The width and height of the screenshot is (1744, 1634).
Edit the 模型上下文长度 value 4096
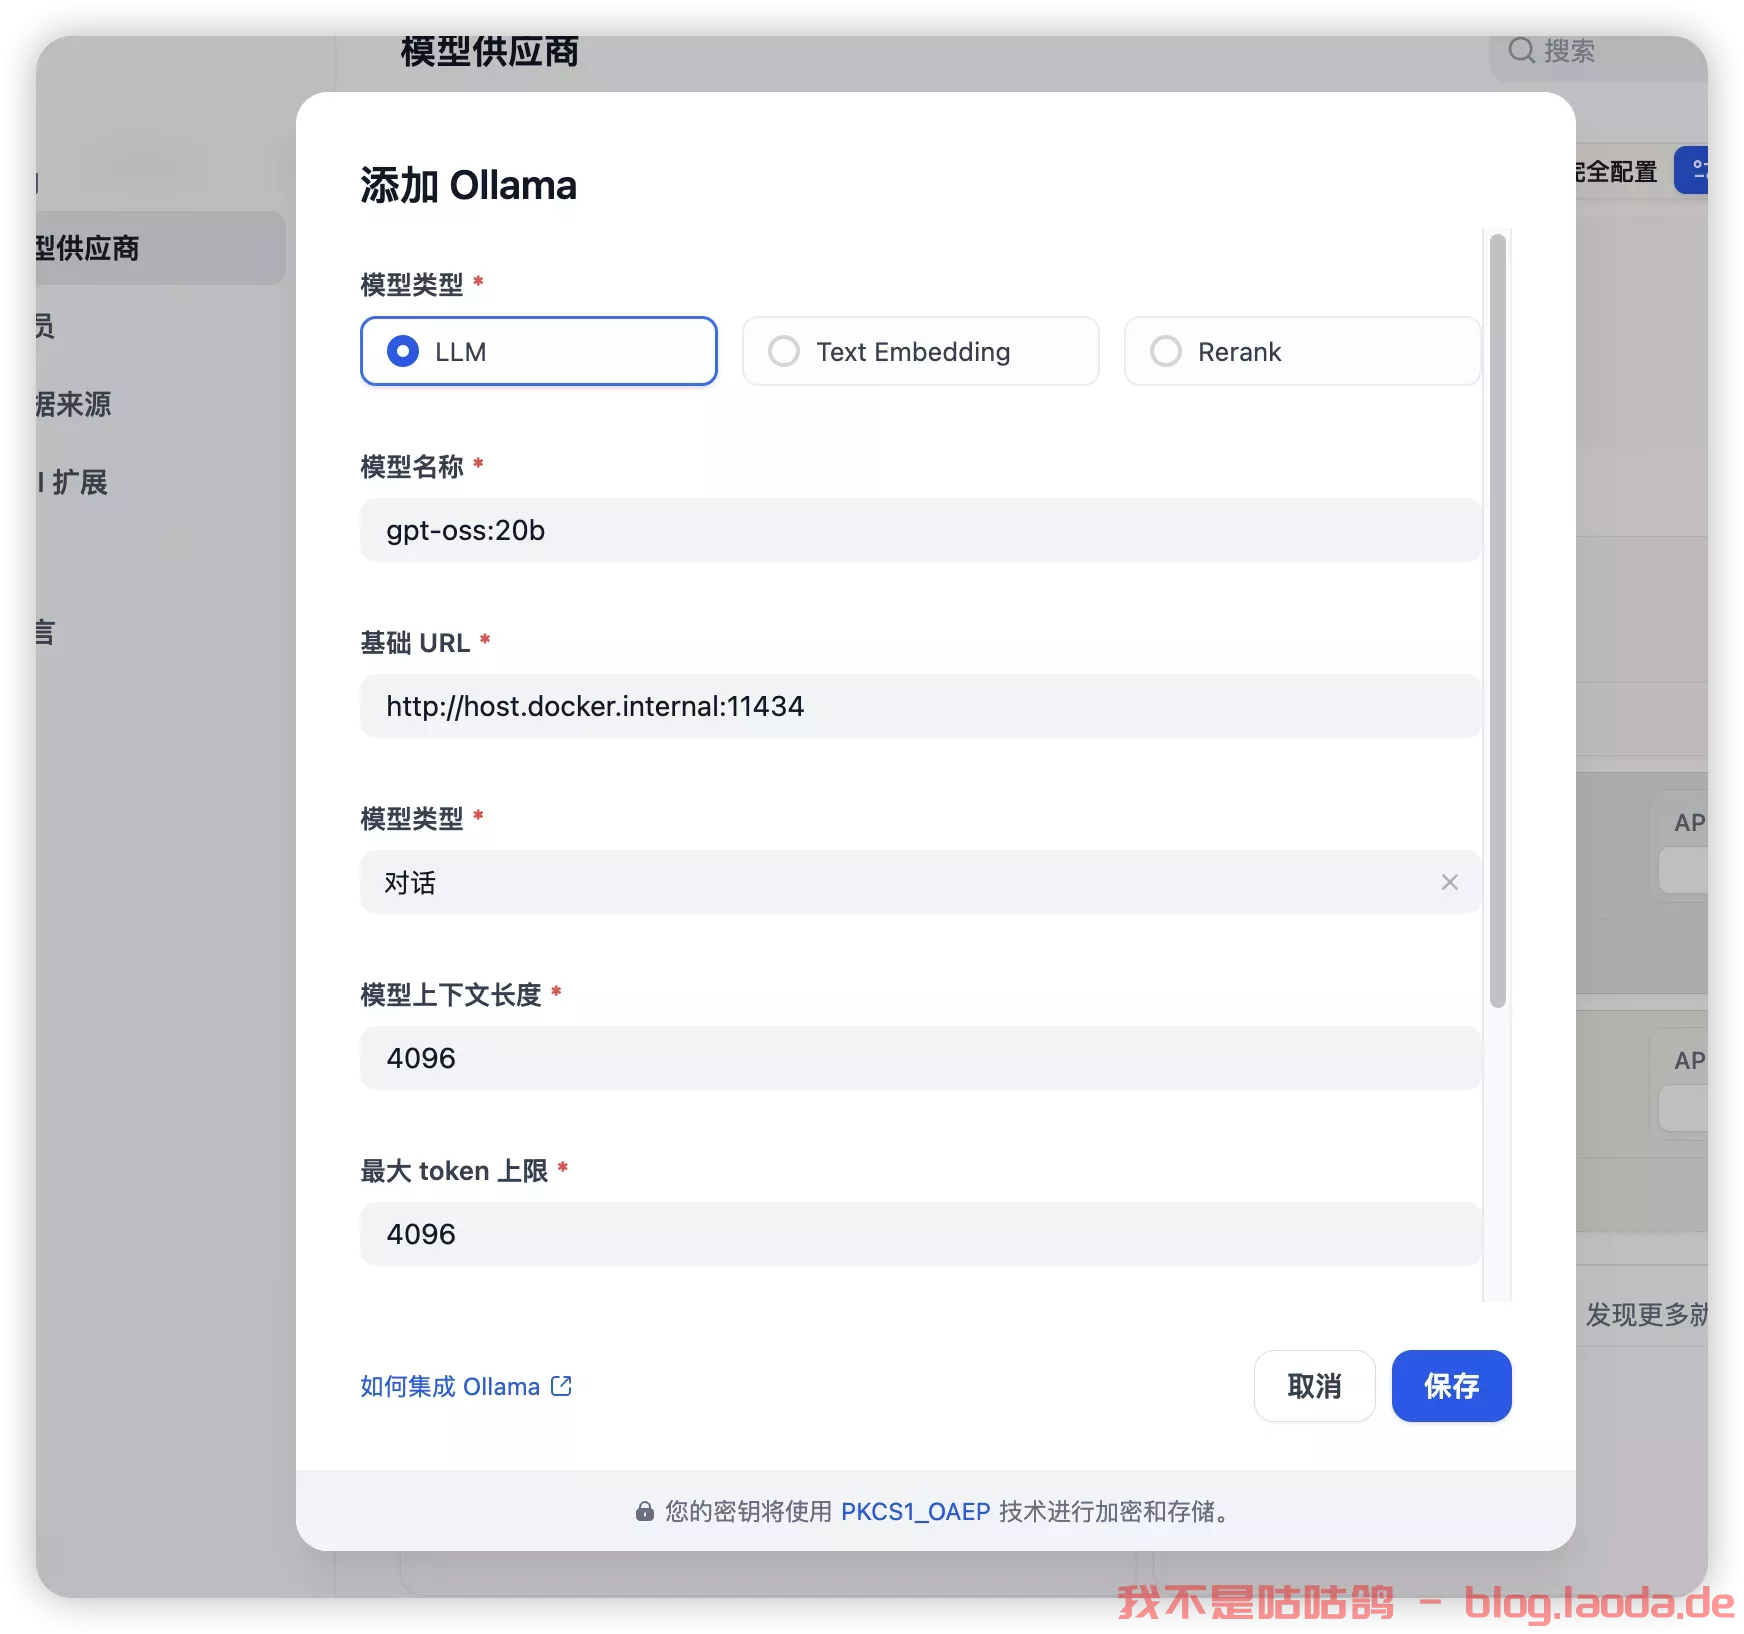click(920, 1058)
